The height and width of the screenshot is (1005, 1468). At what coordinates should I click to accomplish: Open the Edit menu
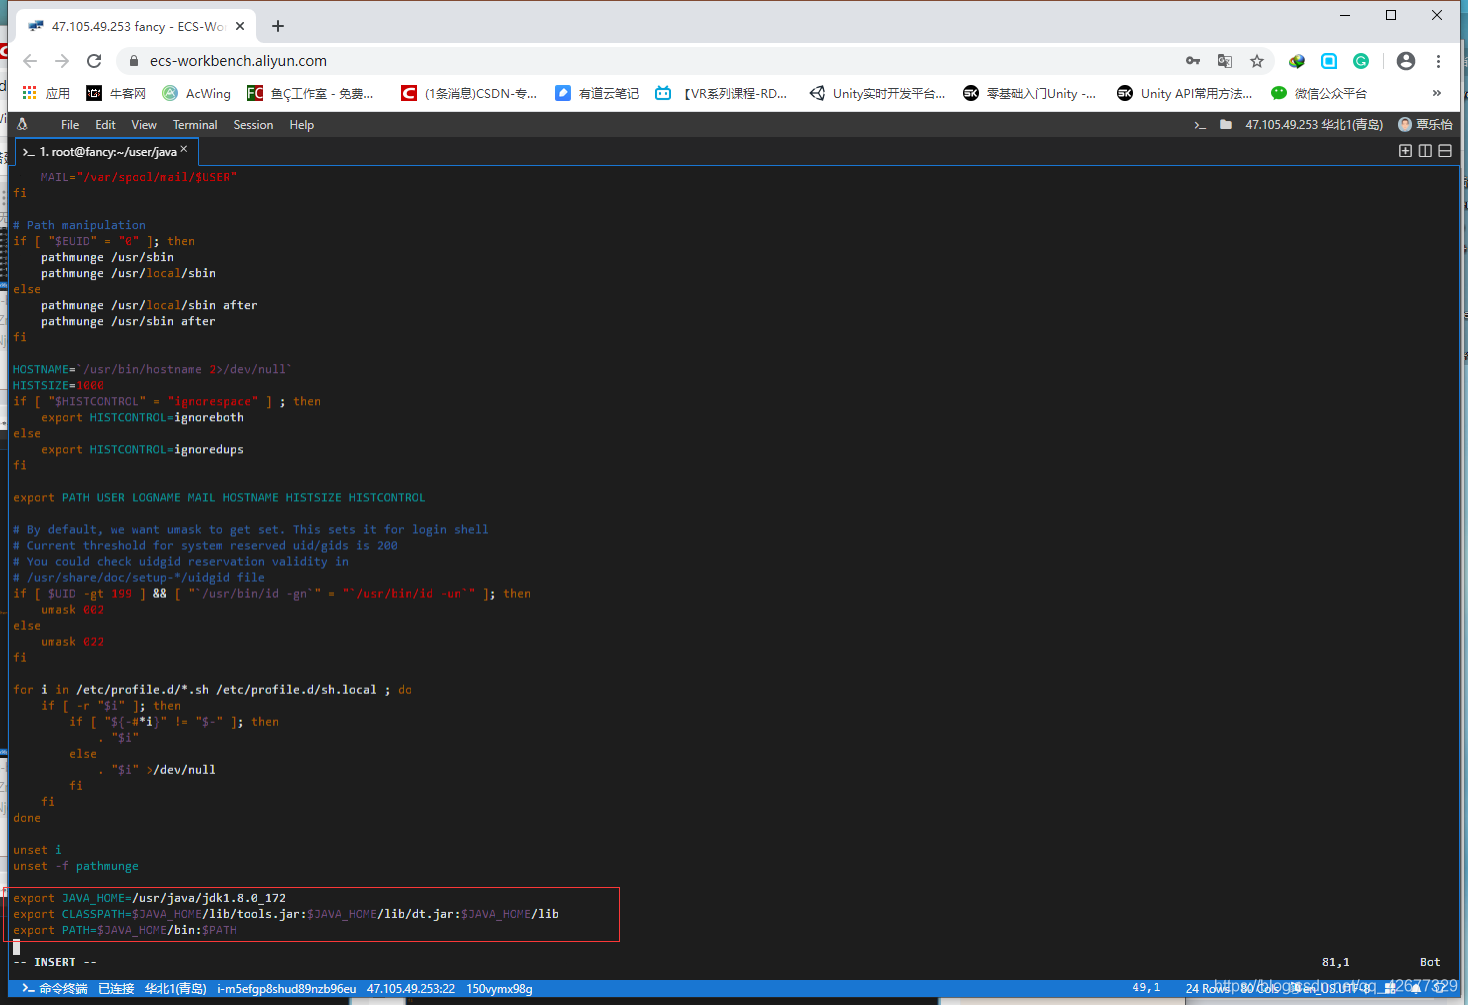coord(105,125)
